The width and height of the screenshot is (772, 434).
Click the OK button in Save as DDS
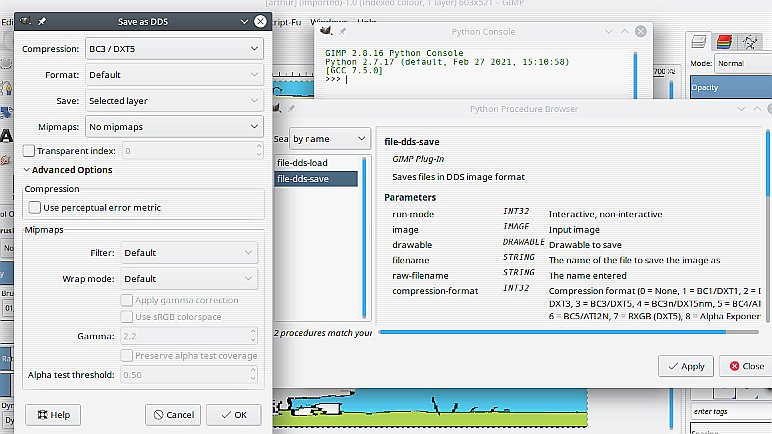tap(234, 414)
